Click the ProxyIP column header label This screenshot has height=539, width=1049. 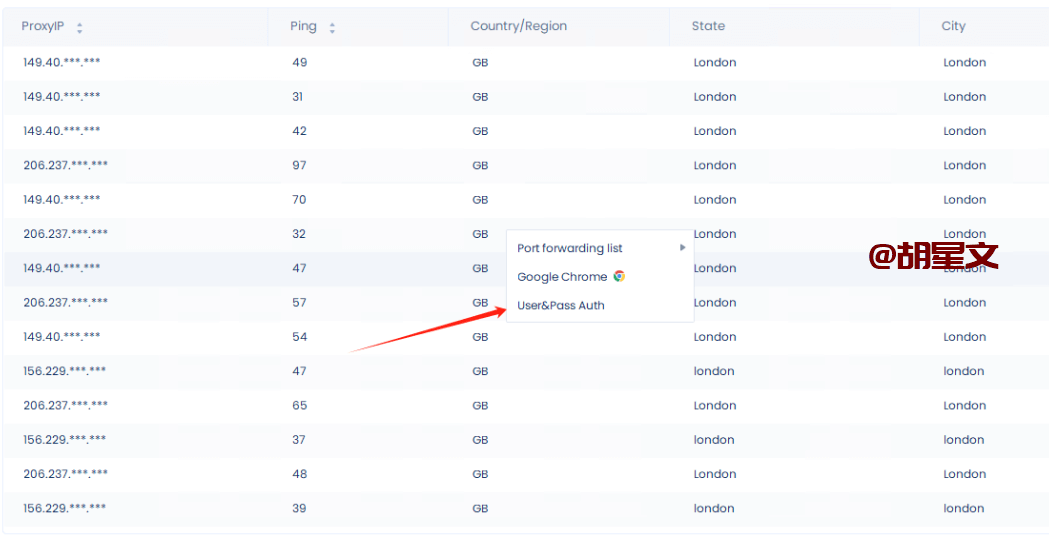coord(43,26)
